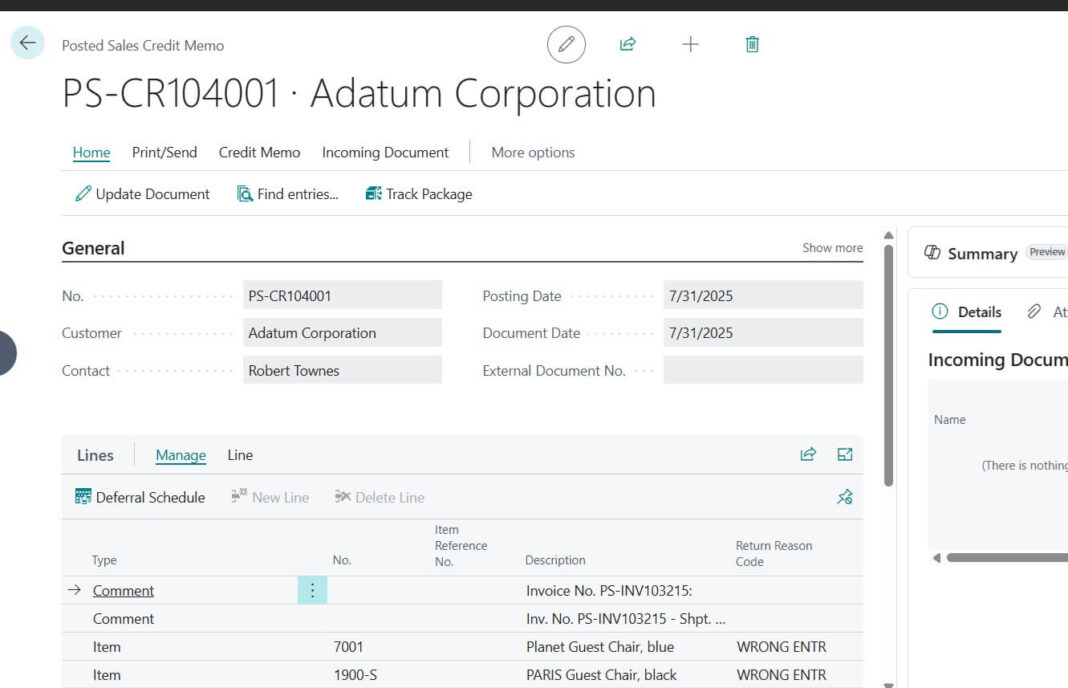
Task: Click the three-dot toggle on the Comment line
Action: point(311,590)
